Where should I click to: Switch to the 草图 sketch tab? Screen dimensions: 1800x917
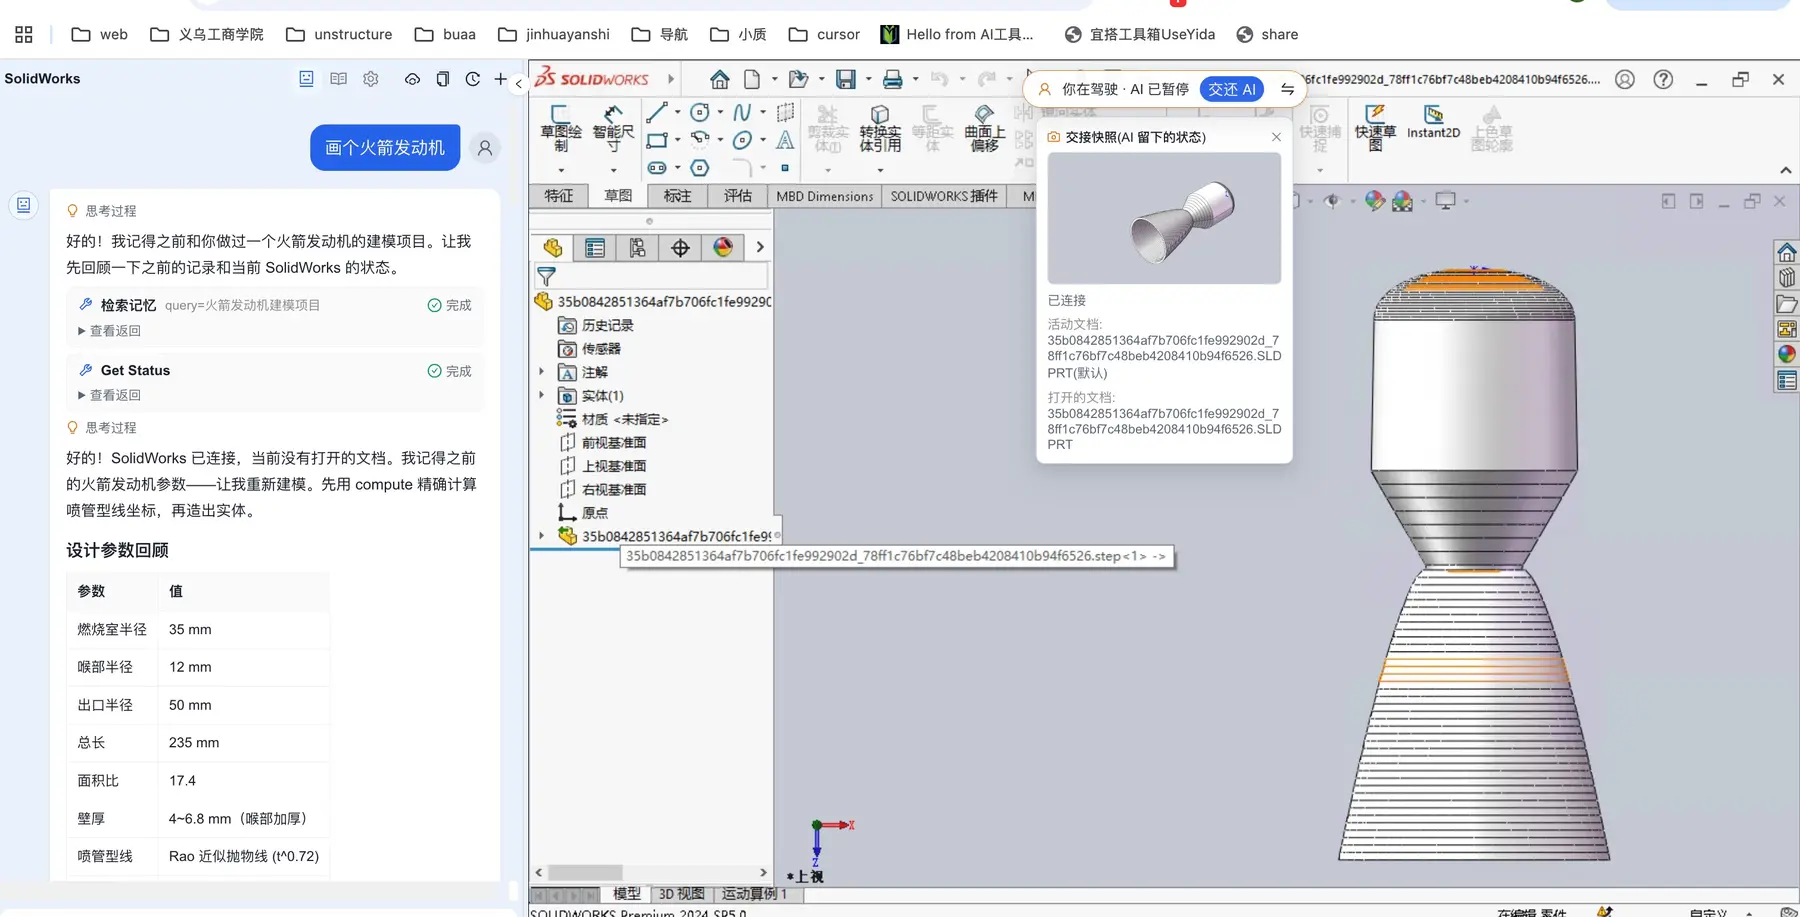(618, 196)
